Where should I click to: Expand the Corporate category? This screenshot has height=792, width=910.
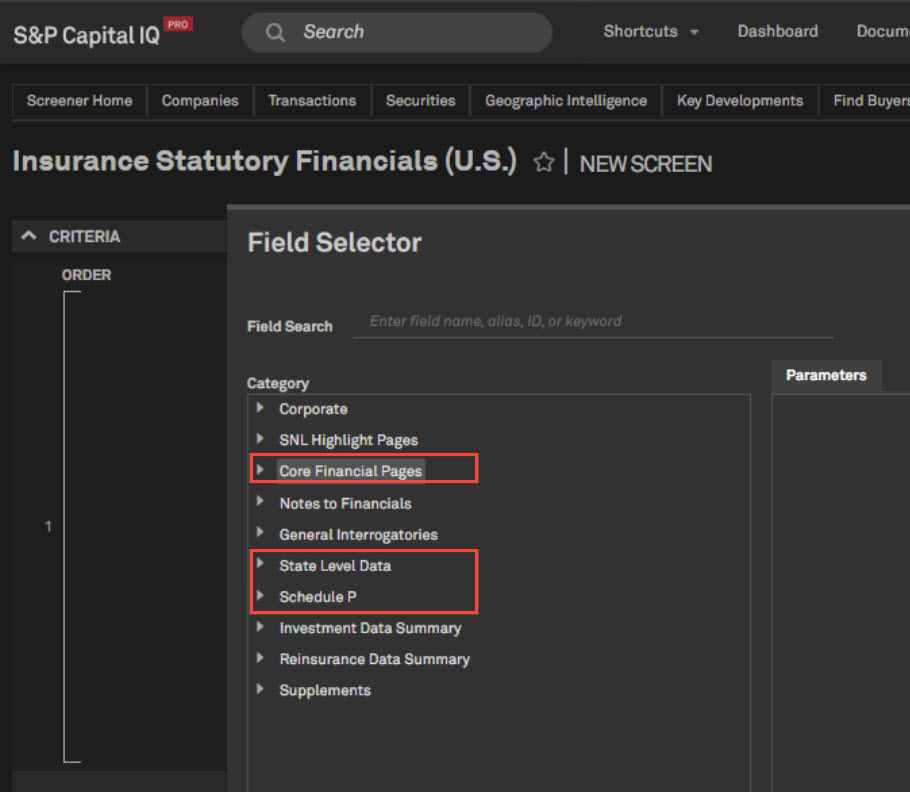[x=260, y=408]
